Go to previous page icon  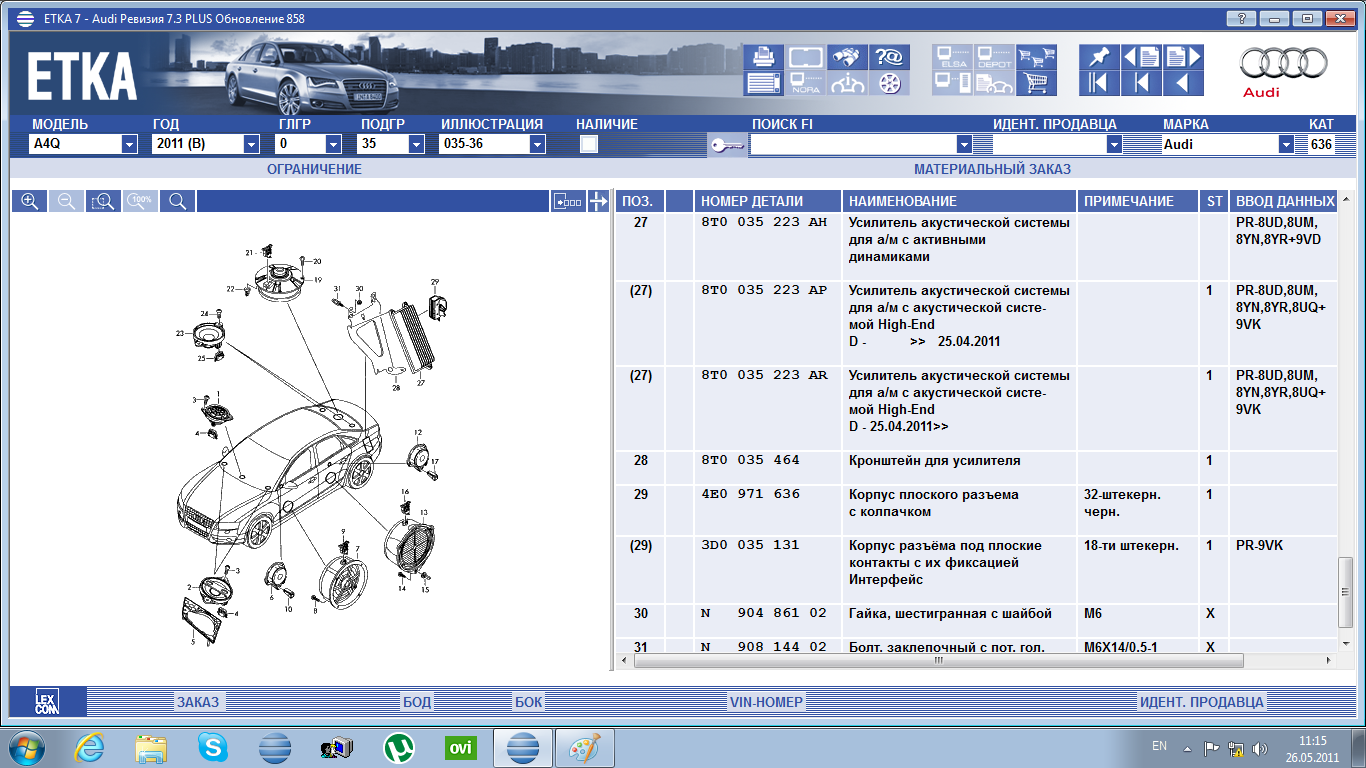[1141, 57]
